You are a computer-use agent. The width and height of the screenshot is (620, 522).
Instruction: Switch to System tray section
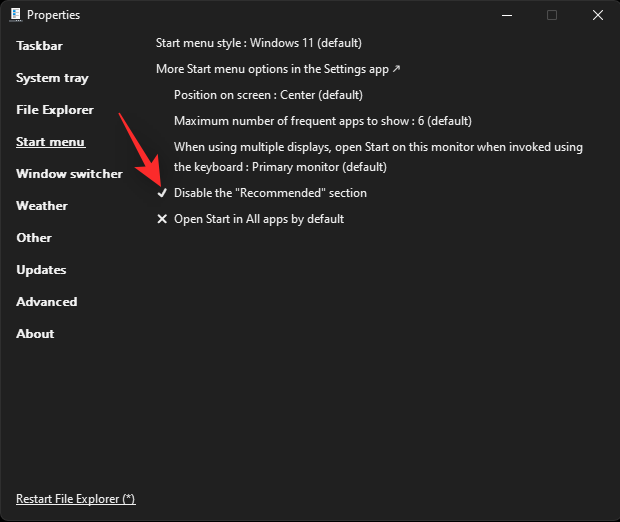(x=52, y=78)
